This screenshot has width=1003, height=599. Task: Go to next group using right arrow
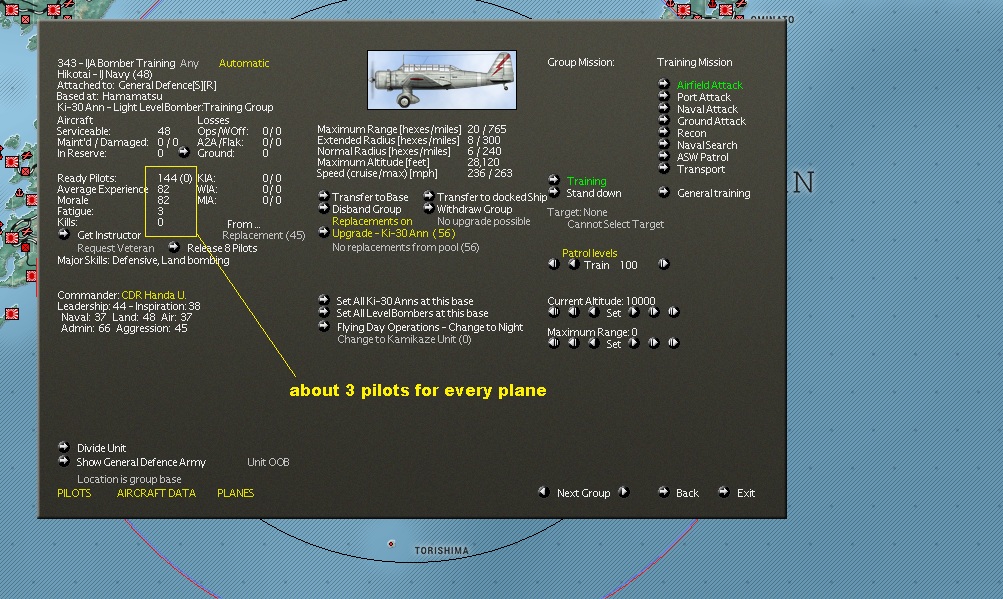tap(624, 491)
